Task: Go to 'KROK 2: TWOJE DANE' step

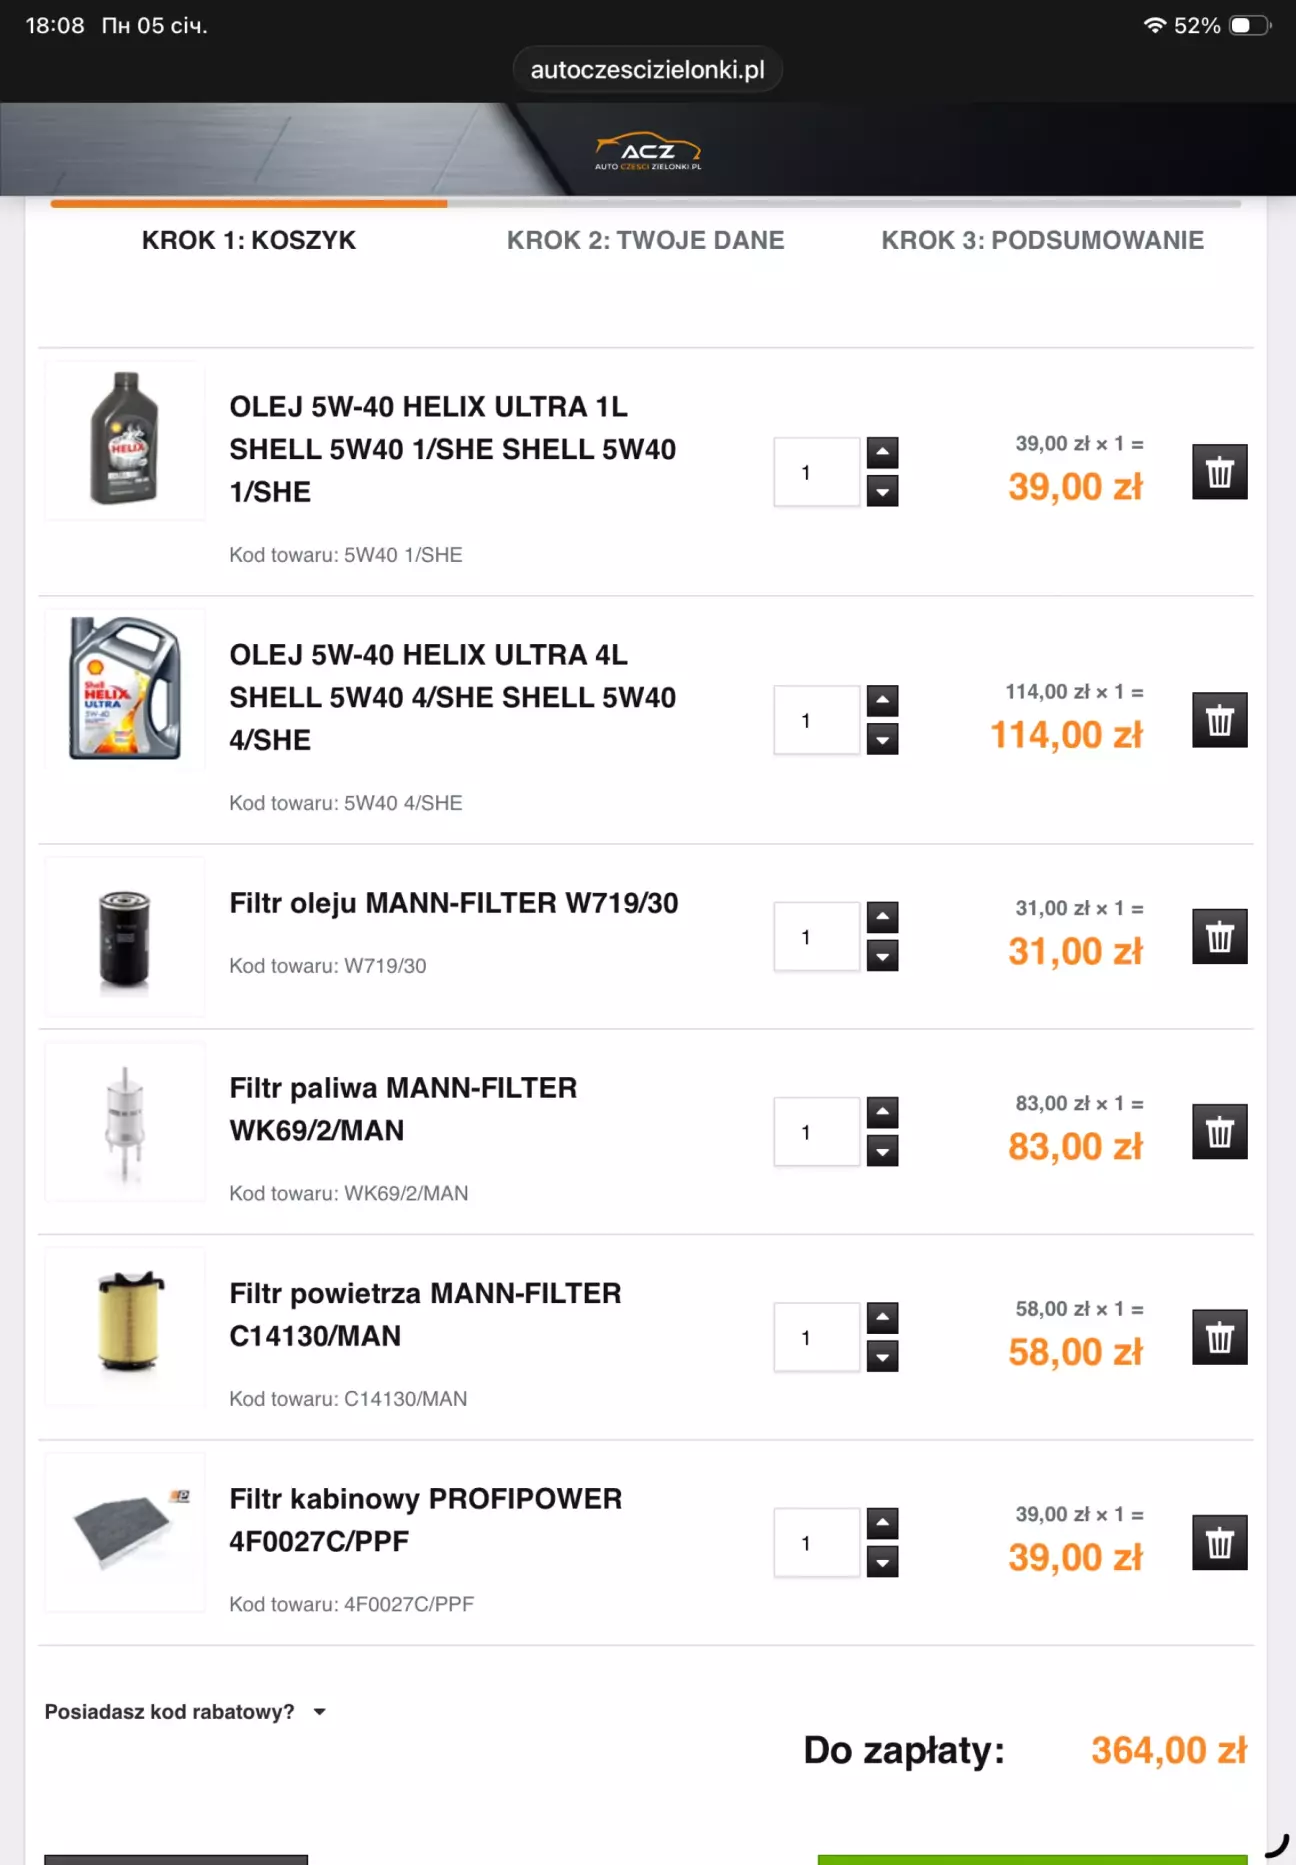Action: tap(645, 240)
